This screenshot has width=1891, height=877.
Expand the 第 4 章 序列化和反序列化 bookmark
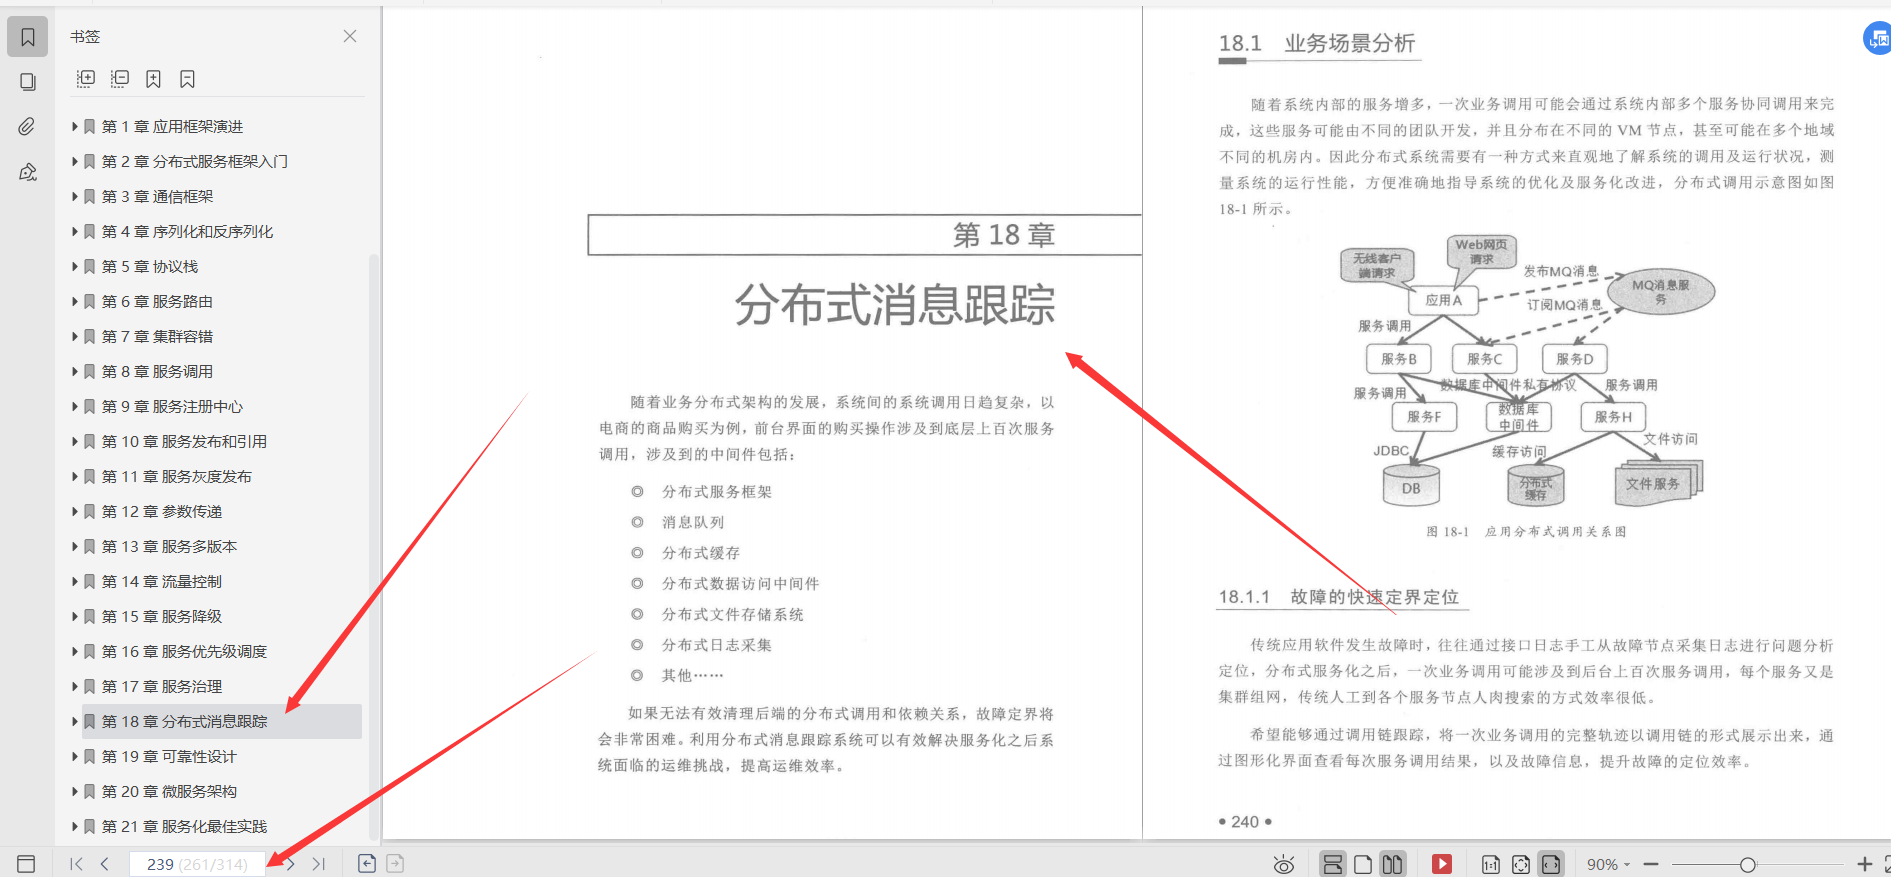click(74, 232)
